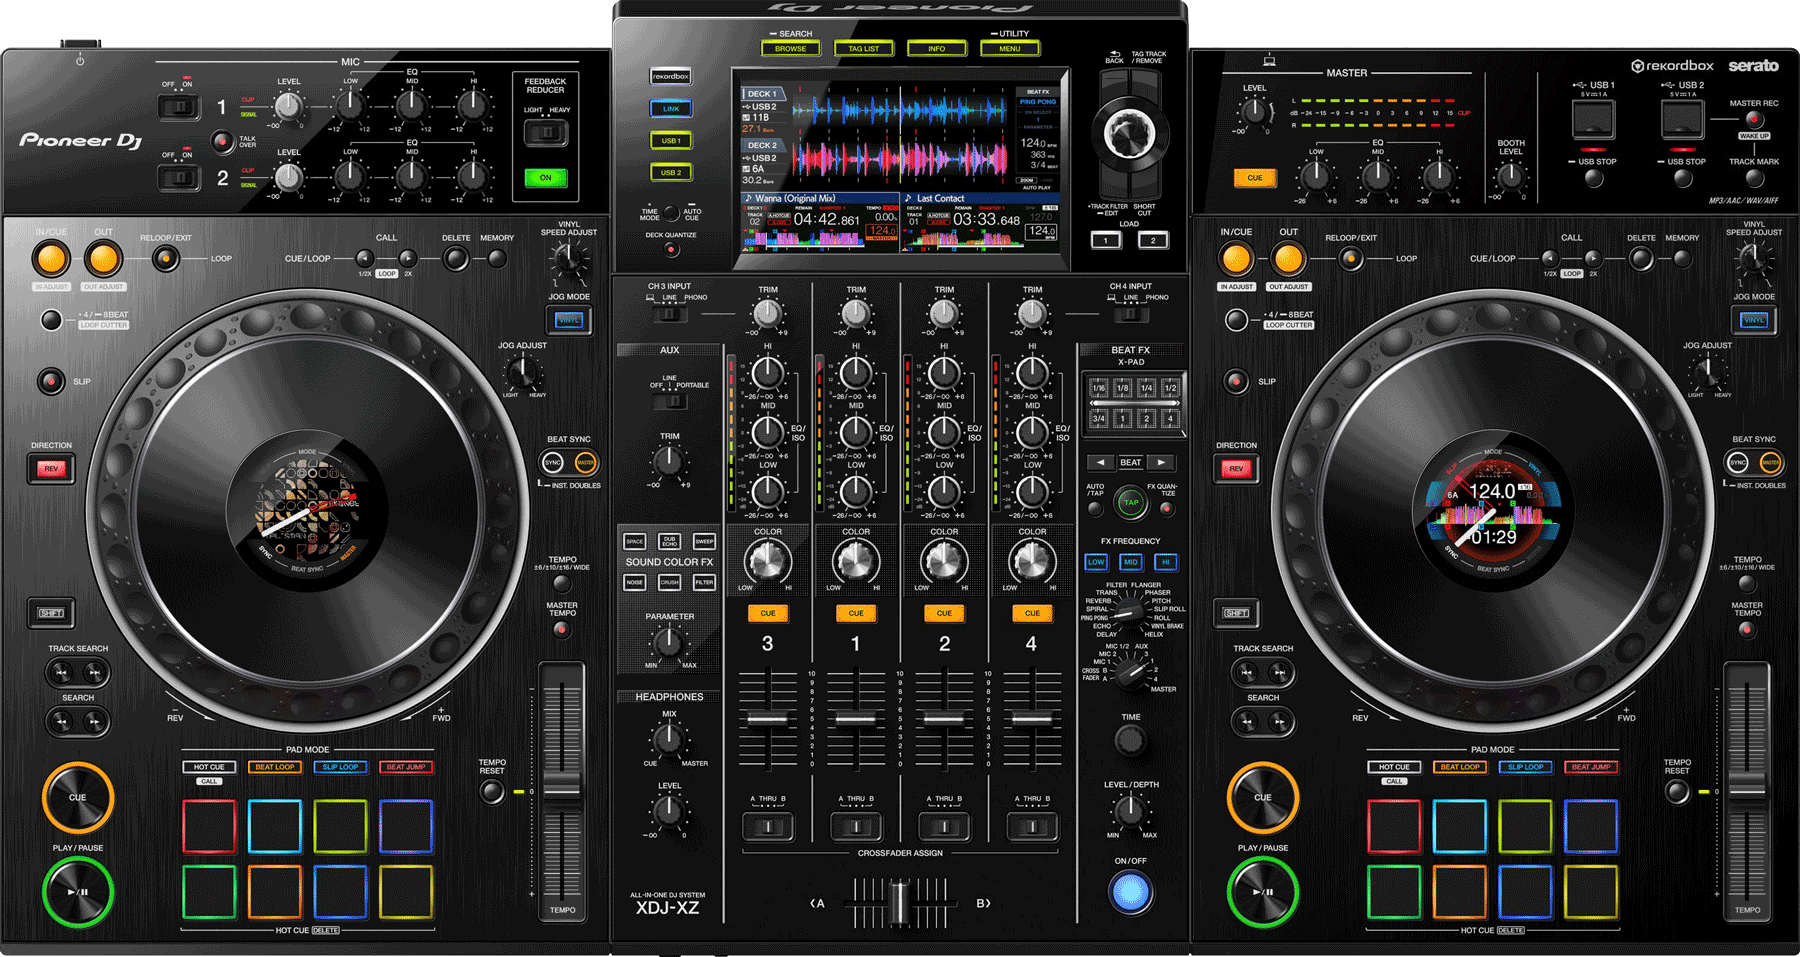Activate CRUSH sound color effect

point(670,582)
